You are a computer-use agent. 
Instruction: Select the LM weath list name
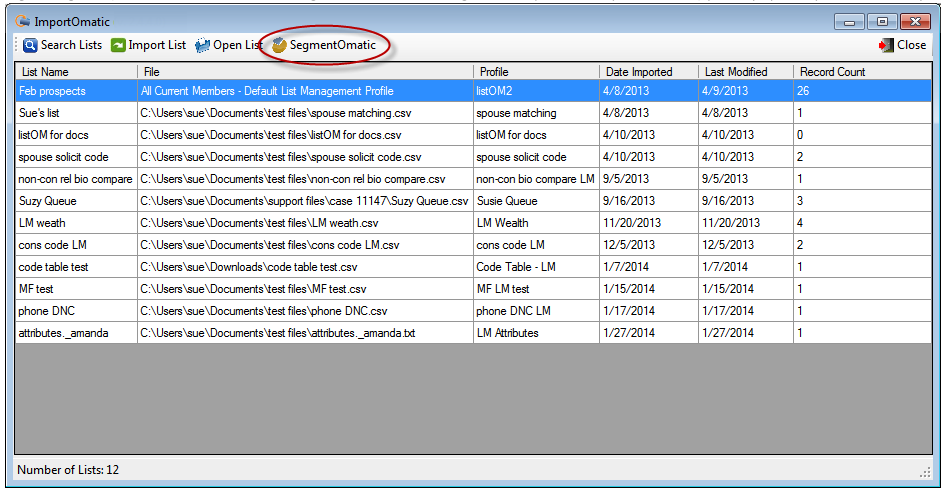pyautogui.click(x=42, y=223)
